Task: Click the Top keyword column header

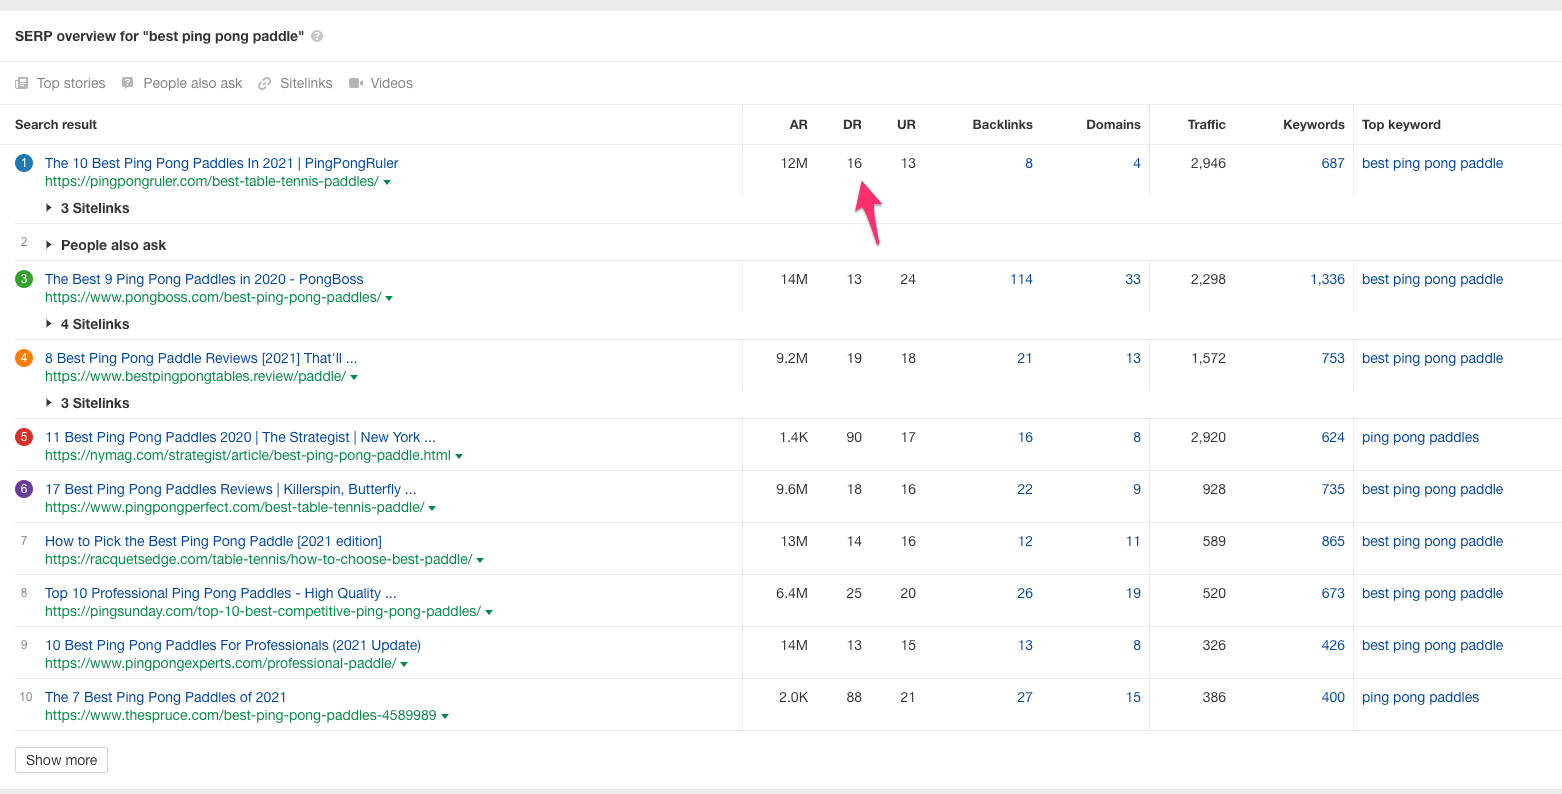Action: point(1401,125)
